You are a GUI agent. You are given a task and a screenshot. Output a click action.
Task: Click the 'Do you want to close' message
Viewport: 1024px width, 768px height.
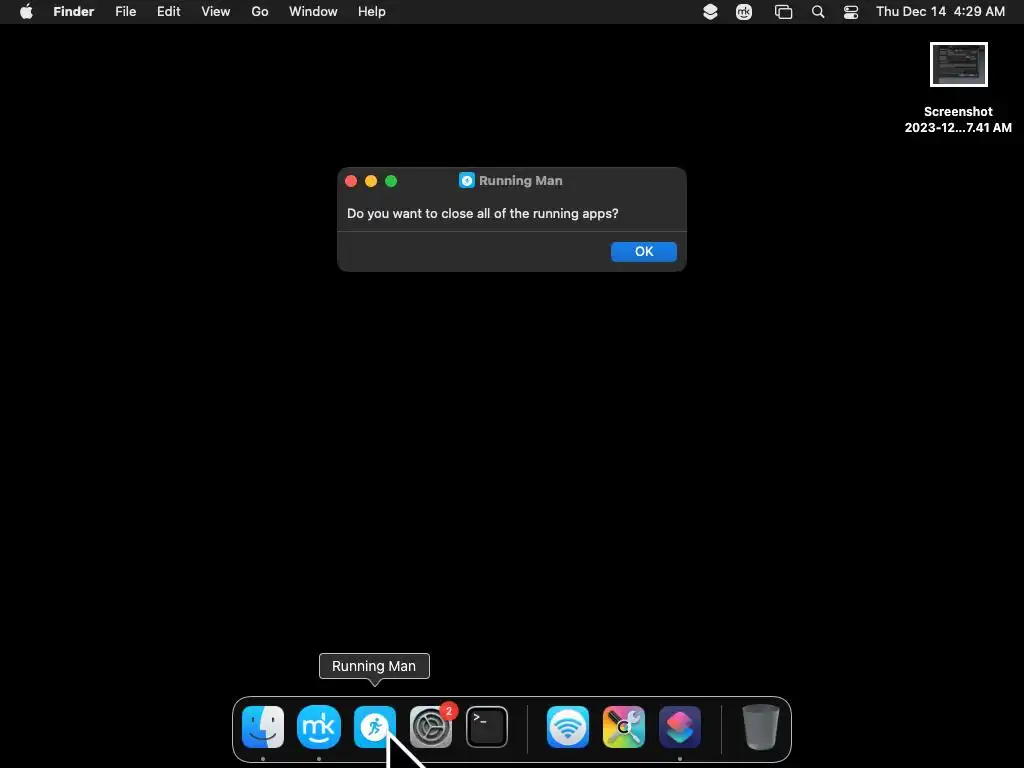coord(483,214)
